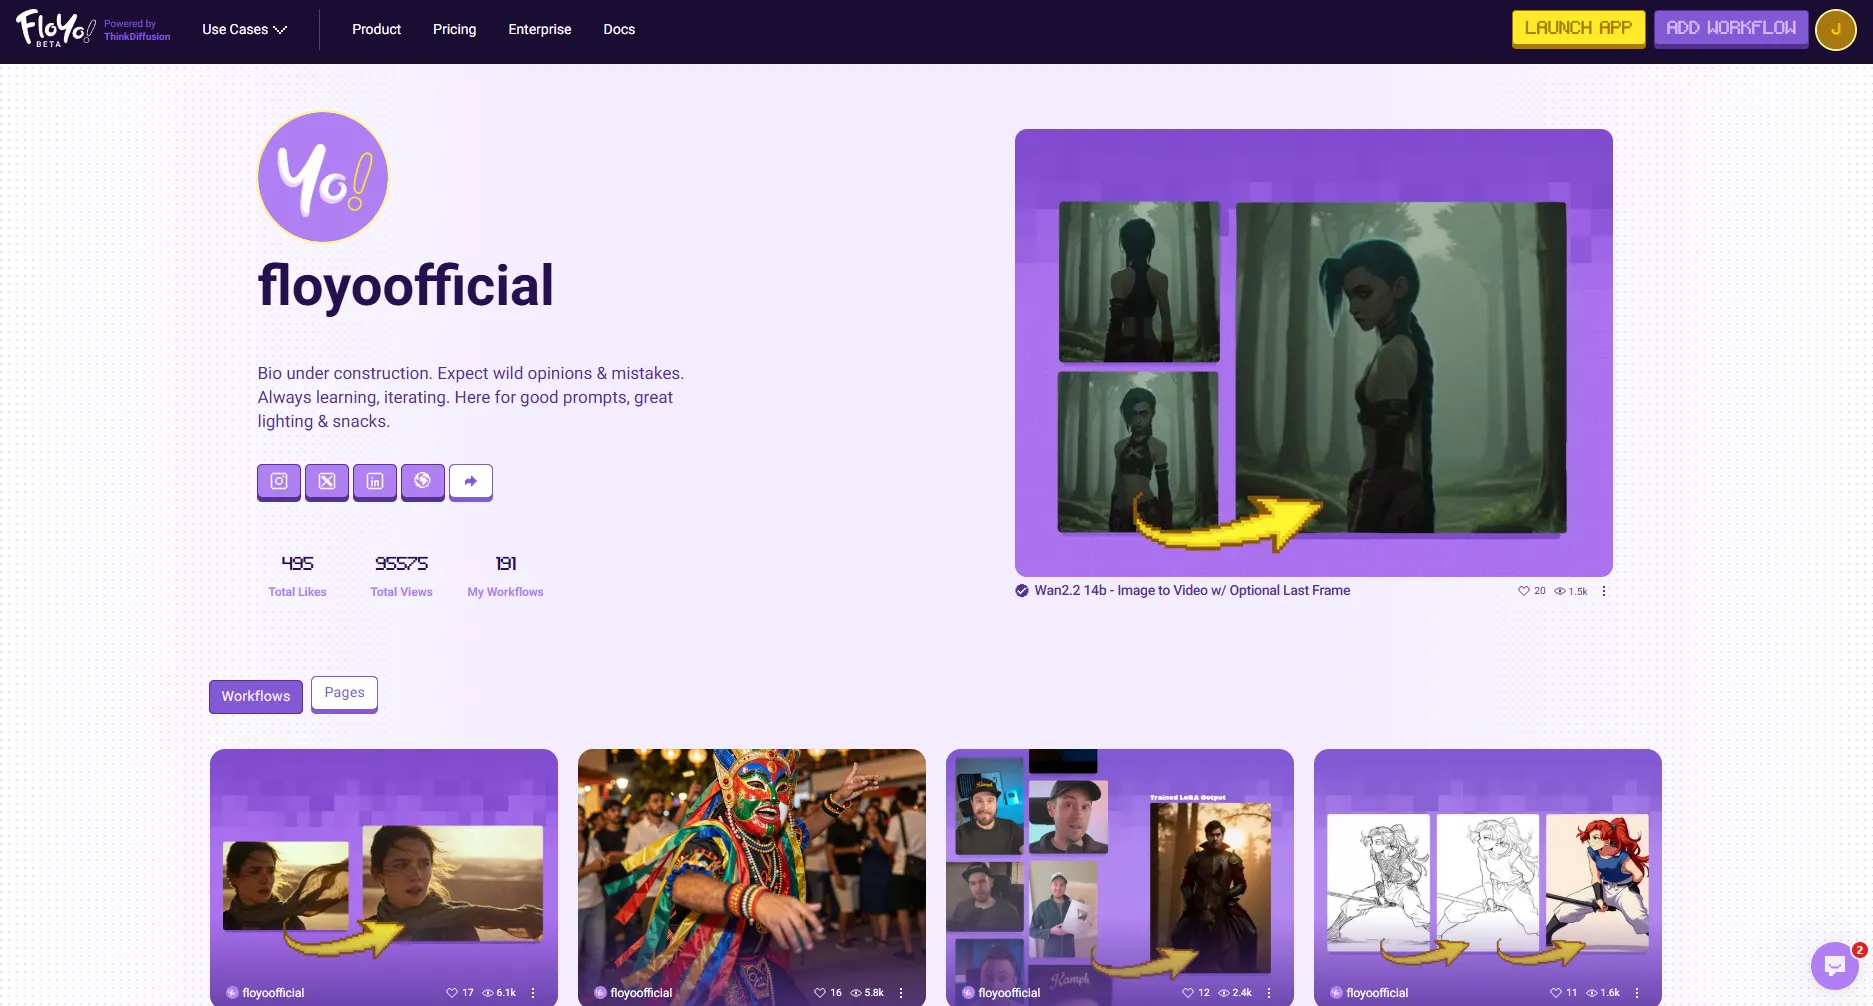Image resolution: width=1873 pixels, height=1006 pixels.
Task: Open the Product menu item
Action: pyautogui.click(x=376, y=29)
